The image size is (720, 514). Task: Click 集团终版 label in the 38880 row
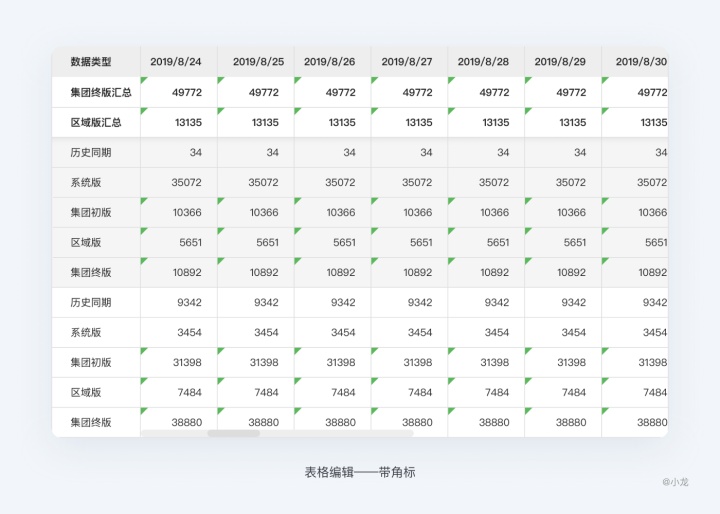(91, 422)
